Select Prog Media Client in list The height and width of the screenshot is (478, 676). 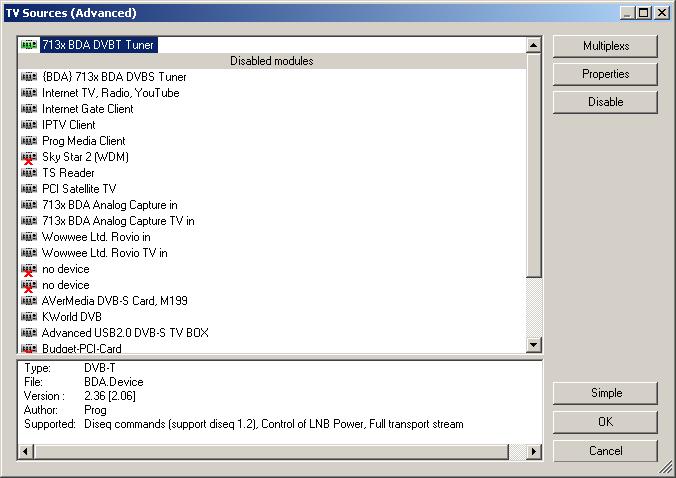[83, 141]
